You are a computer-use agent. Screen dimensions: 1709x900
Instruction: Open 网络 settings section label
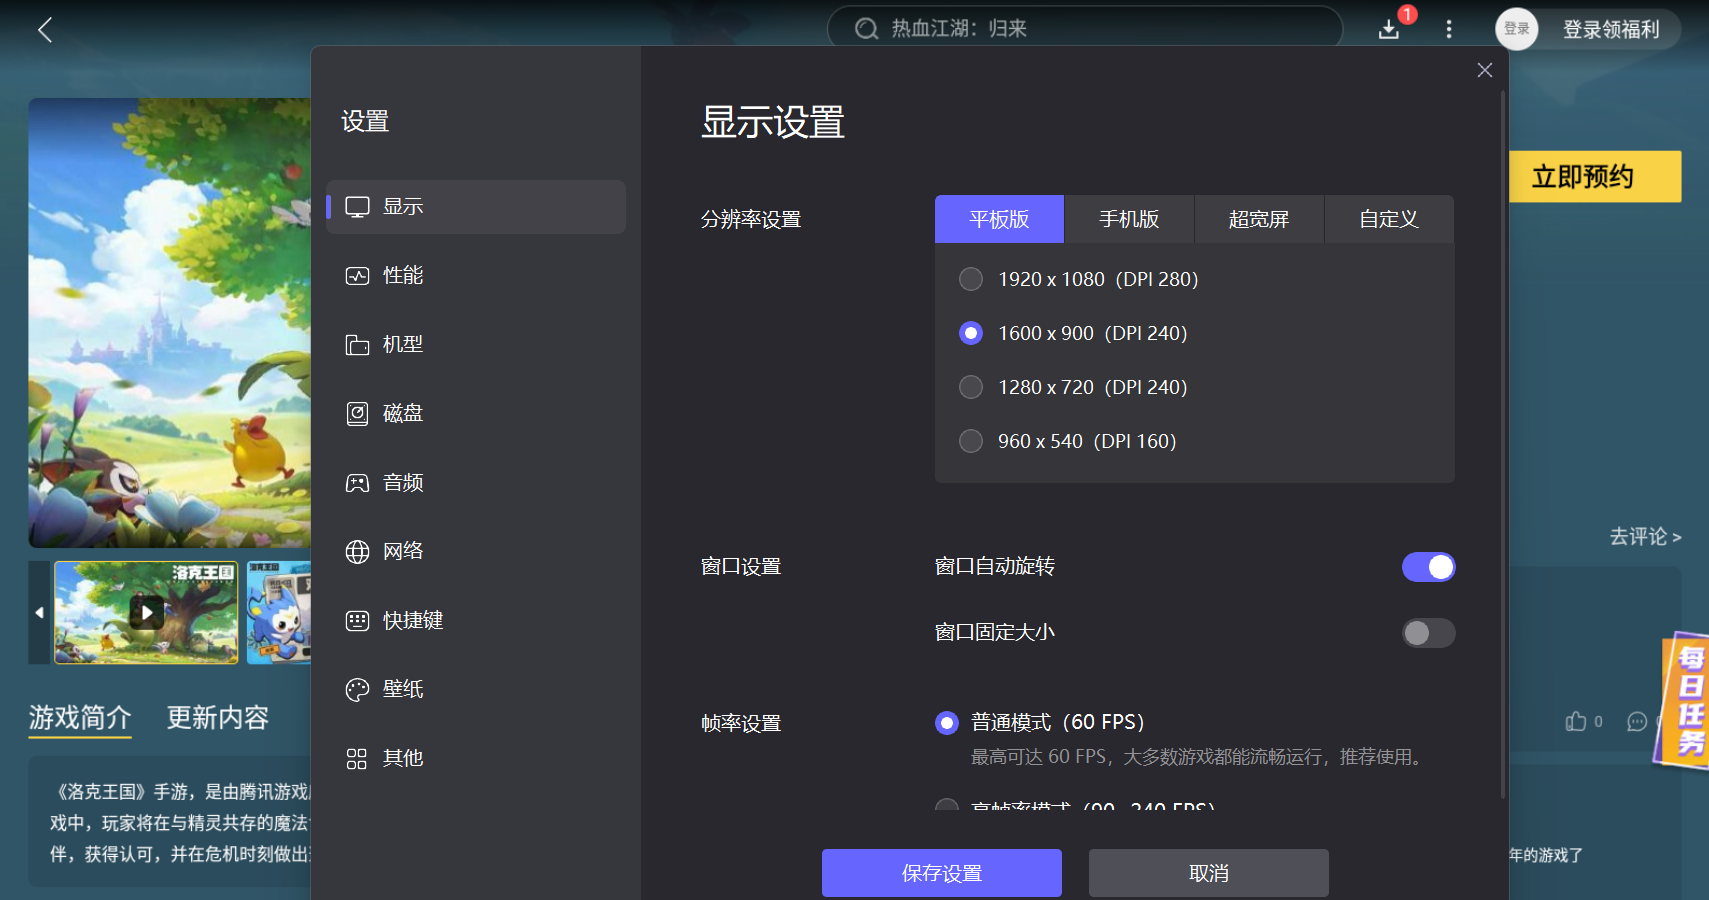[x=403, y=552]
